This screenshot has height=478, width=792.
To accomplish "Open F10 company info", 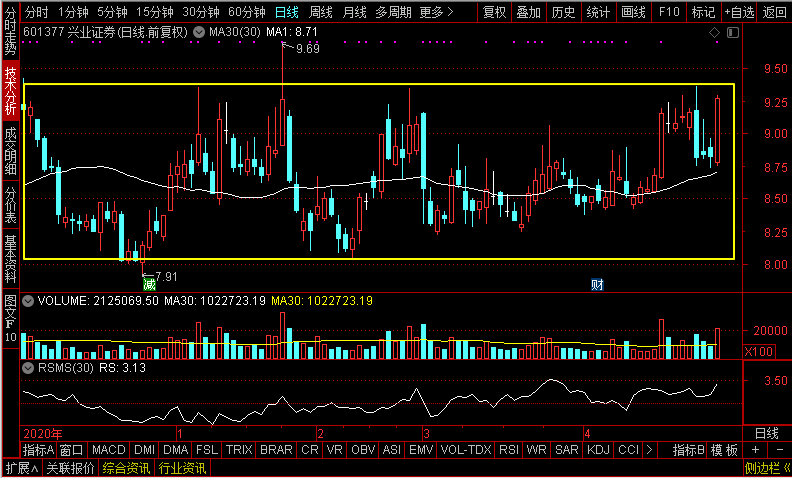I will pos(669,12).
